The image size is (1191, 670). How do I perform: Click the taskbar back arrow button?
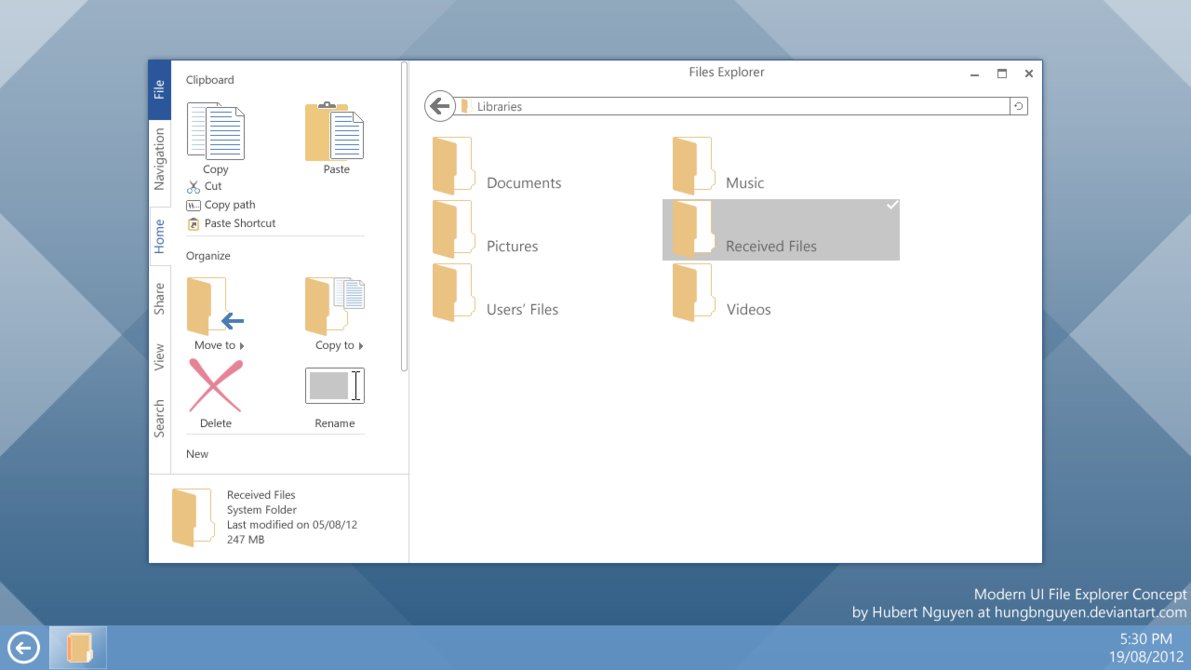pyautogui.click(x=24, y=648)
